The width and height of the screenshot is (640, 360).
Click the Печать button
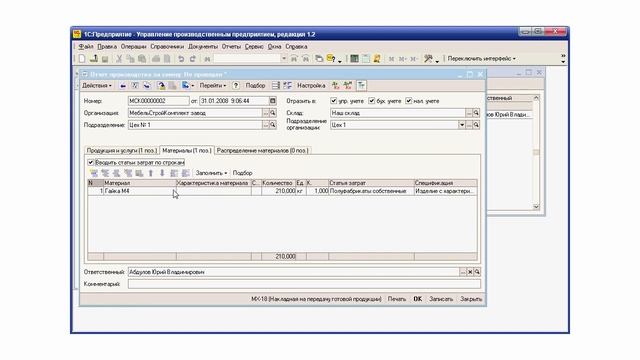point(397,299)
